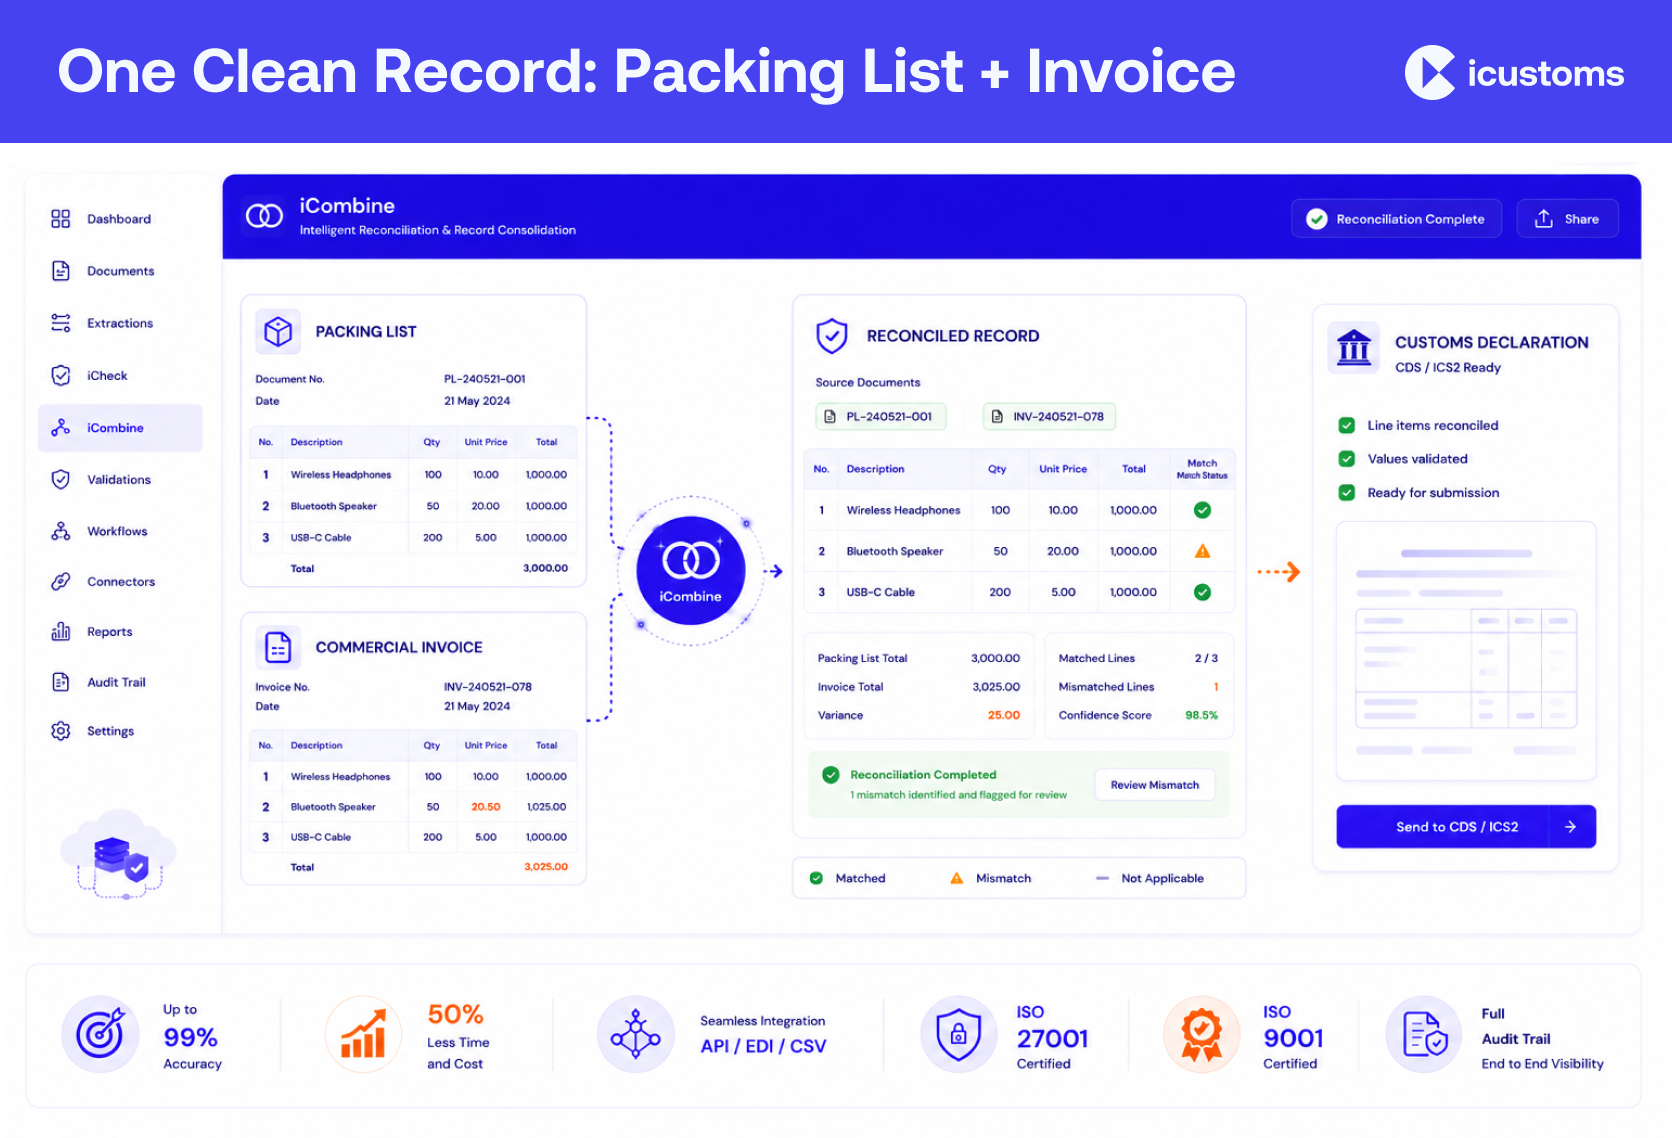Open iCombine in the sidebar
This screenshot has height=1138, width=1672.
point(120,428)
